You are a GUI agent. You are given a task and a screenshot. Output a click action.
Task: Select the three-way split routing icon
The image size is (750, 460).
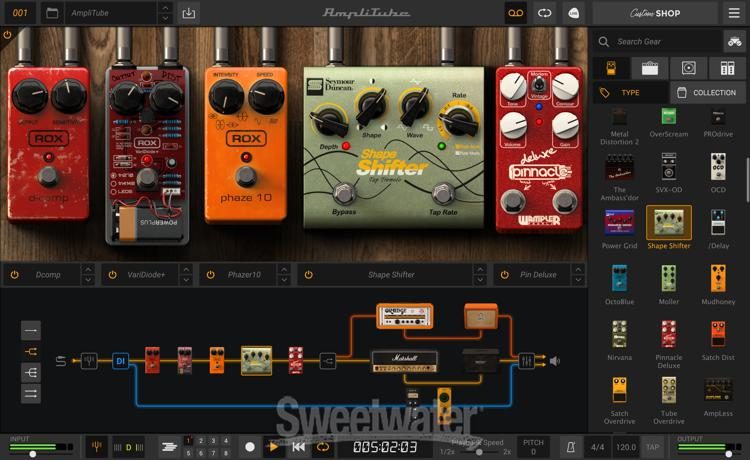coord(31,372)
